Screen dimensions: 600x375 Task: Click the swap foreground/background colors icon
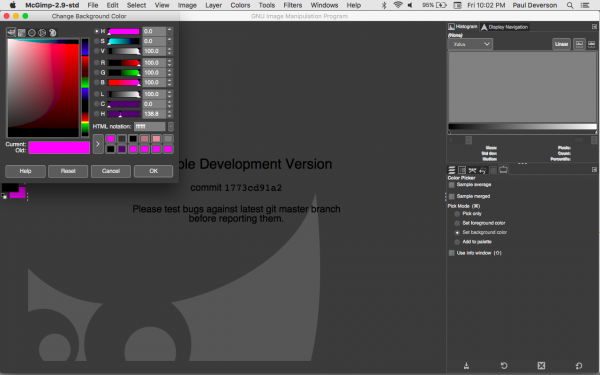coord(26,185)
